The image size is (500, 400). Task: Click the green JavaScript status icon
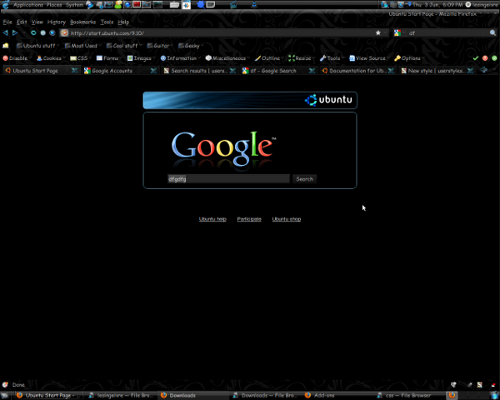pos(494,58)
